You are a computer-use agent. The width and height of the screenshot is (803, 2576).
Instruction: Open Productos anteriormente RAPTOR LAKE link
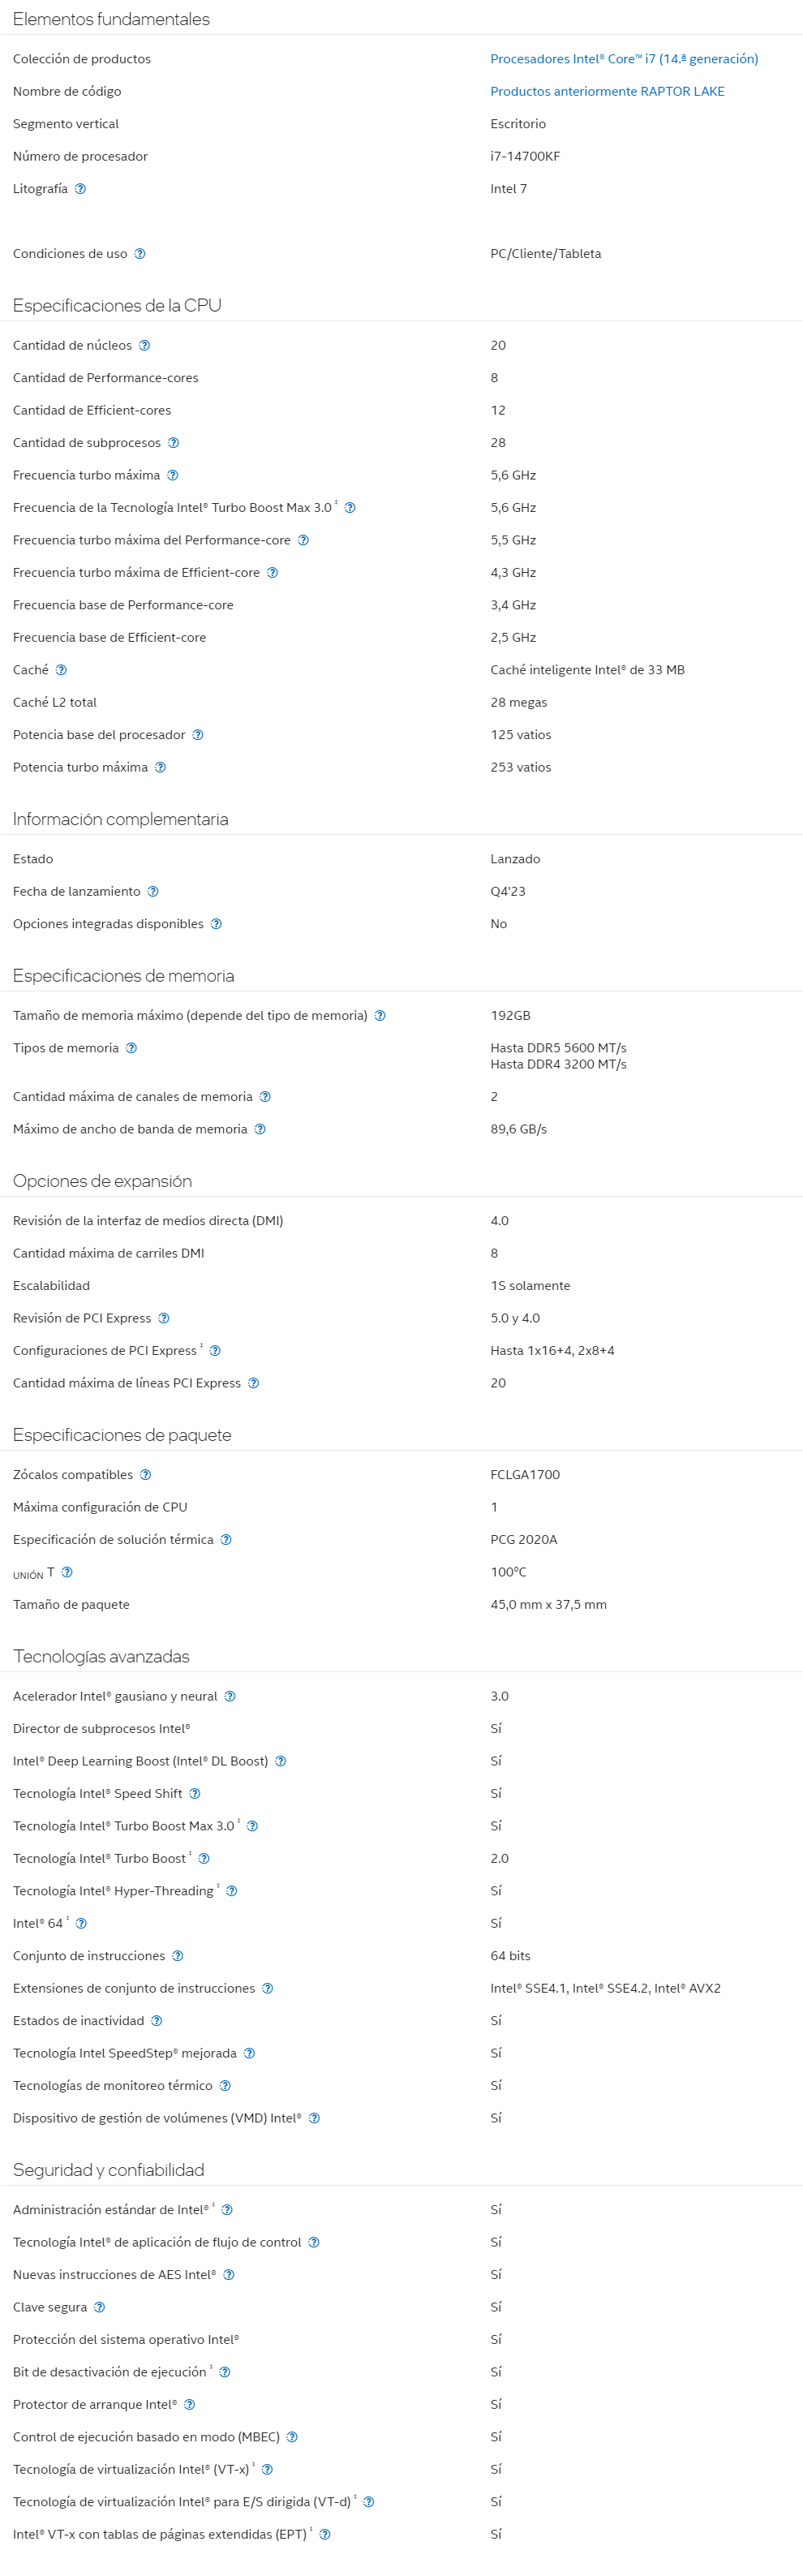(607, 92)
